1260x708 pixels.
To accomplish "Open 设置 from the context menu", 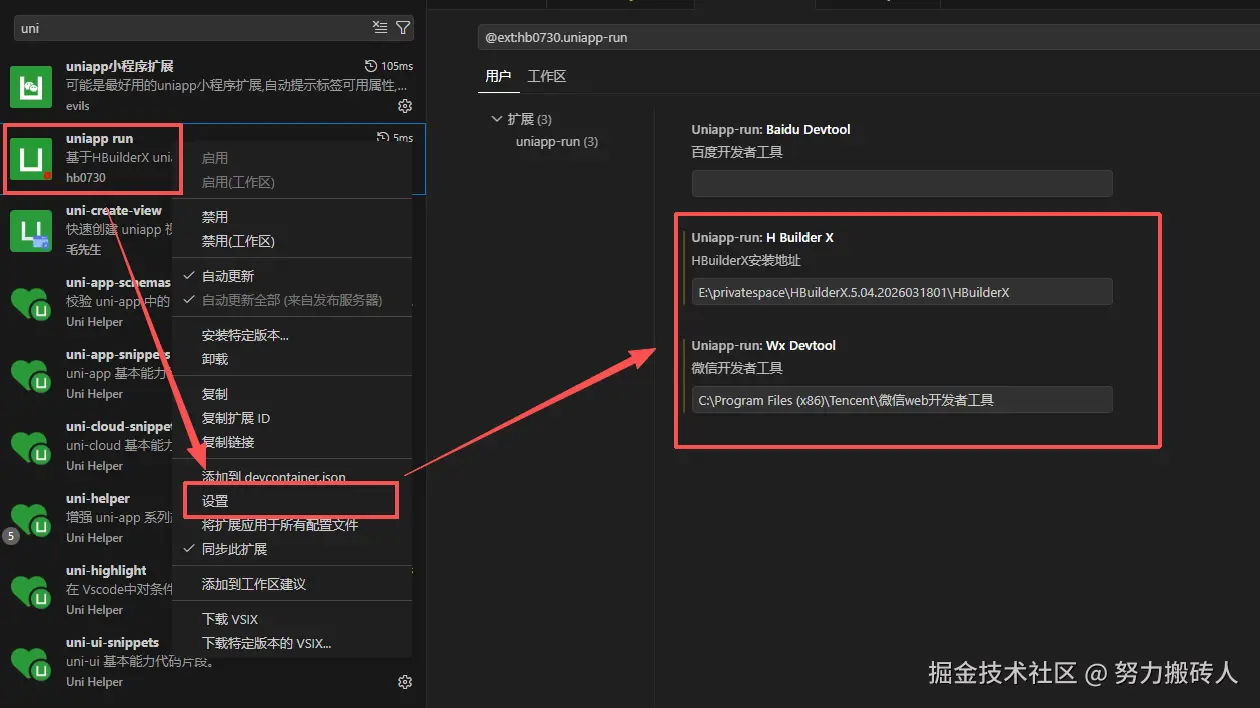I will pos(292,501).
